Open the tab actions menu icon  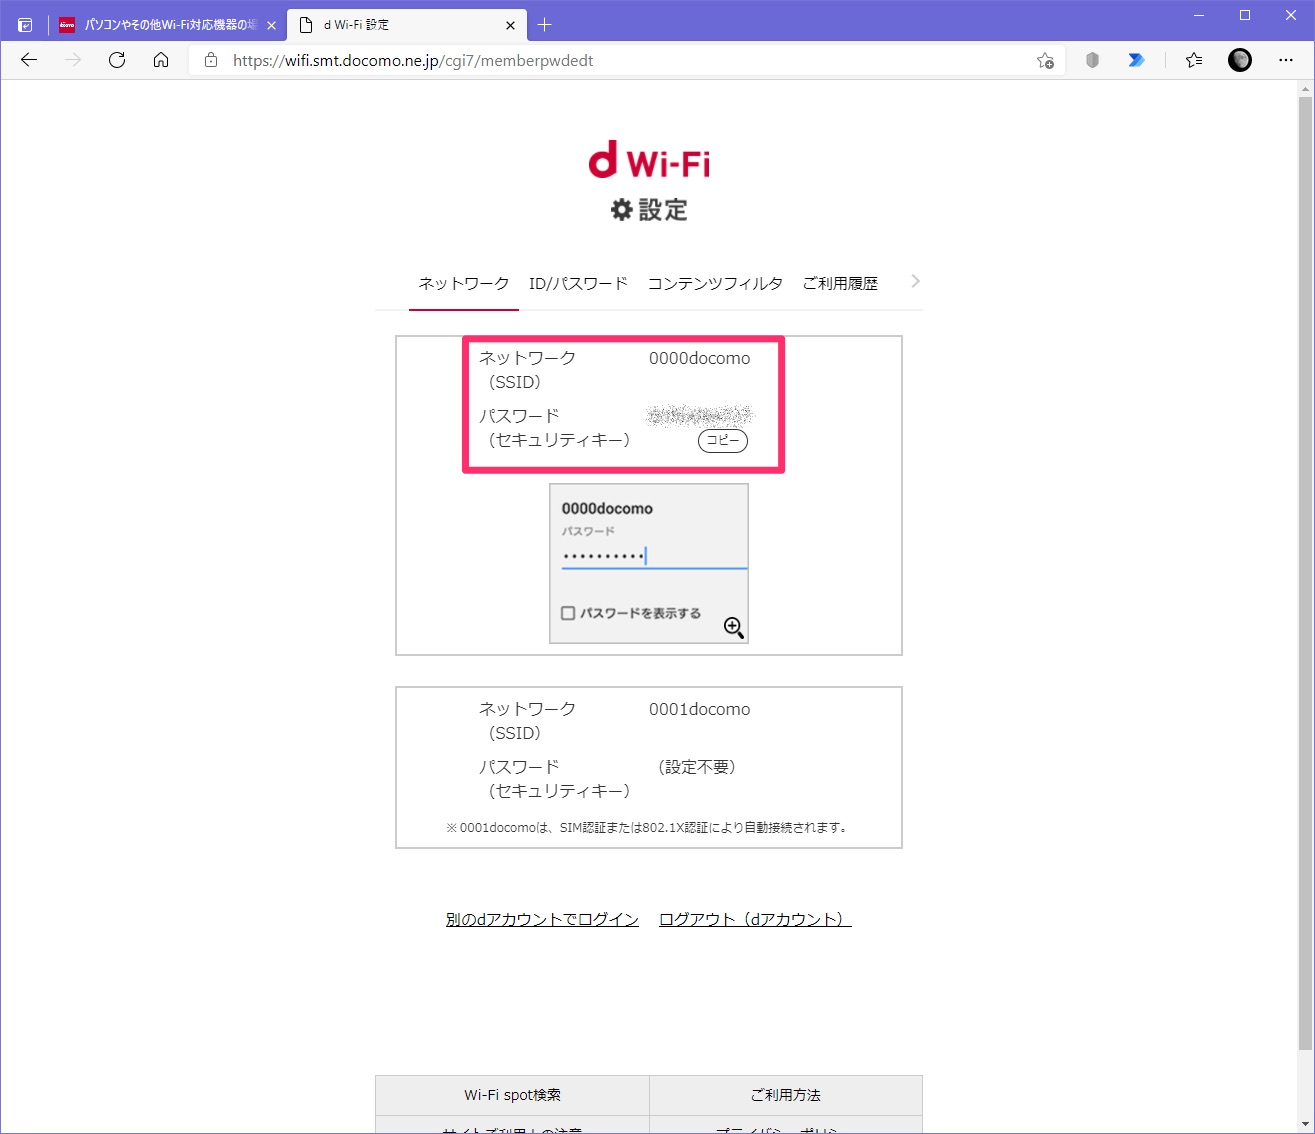tap(25, 25)
